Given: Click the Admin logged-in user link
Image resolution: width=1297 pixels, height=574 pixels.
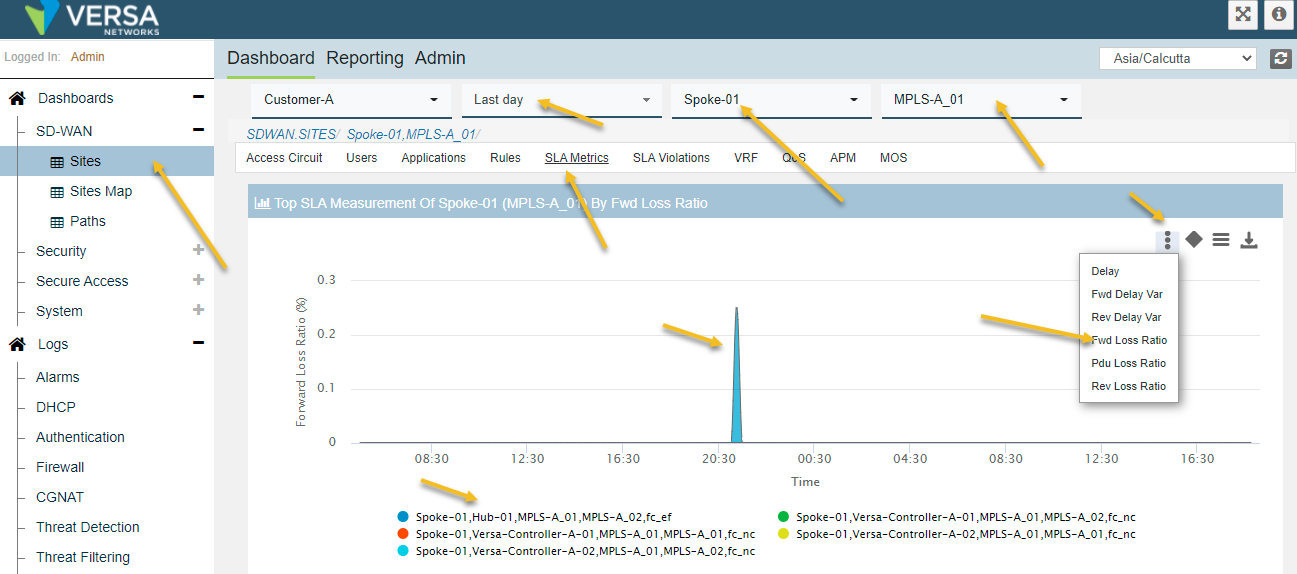Looking at the screenshot, I should [88, 57].
